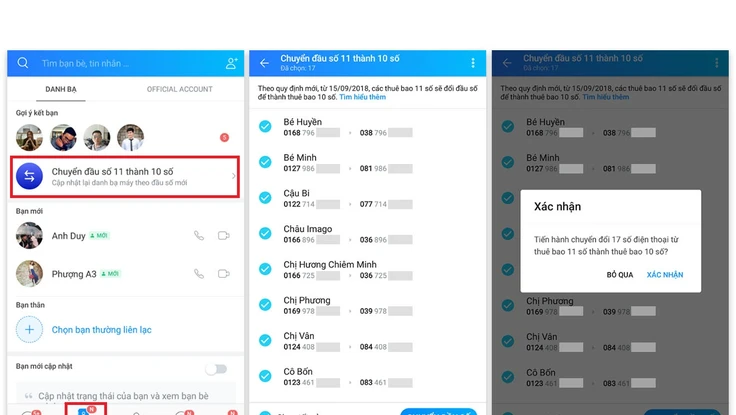Switch to the OFFICIAL ACCOUNT tab

179,89
